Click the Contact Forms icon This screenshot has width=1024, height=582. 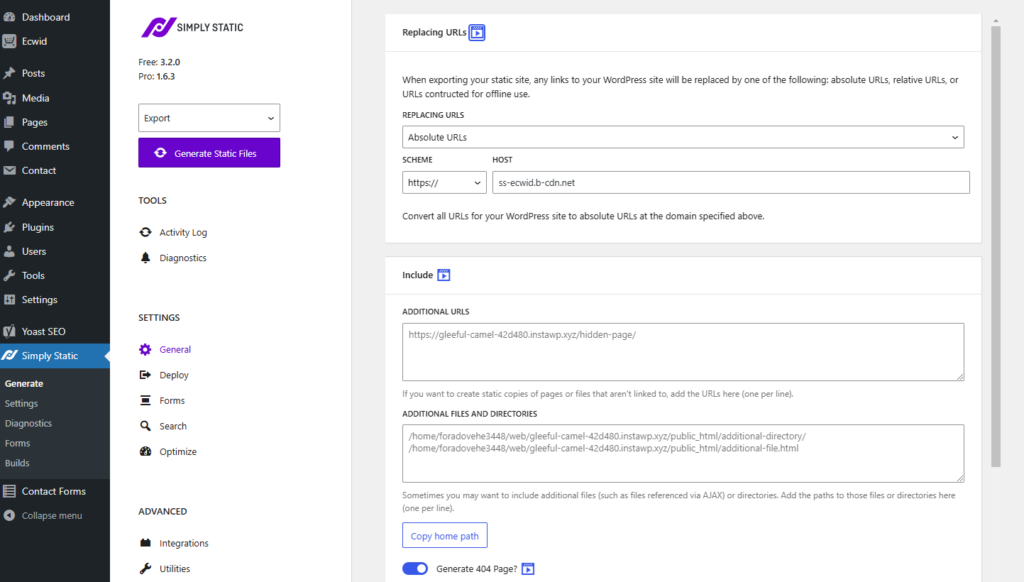[9, 491]
